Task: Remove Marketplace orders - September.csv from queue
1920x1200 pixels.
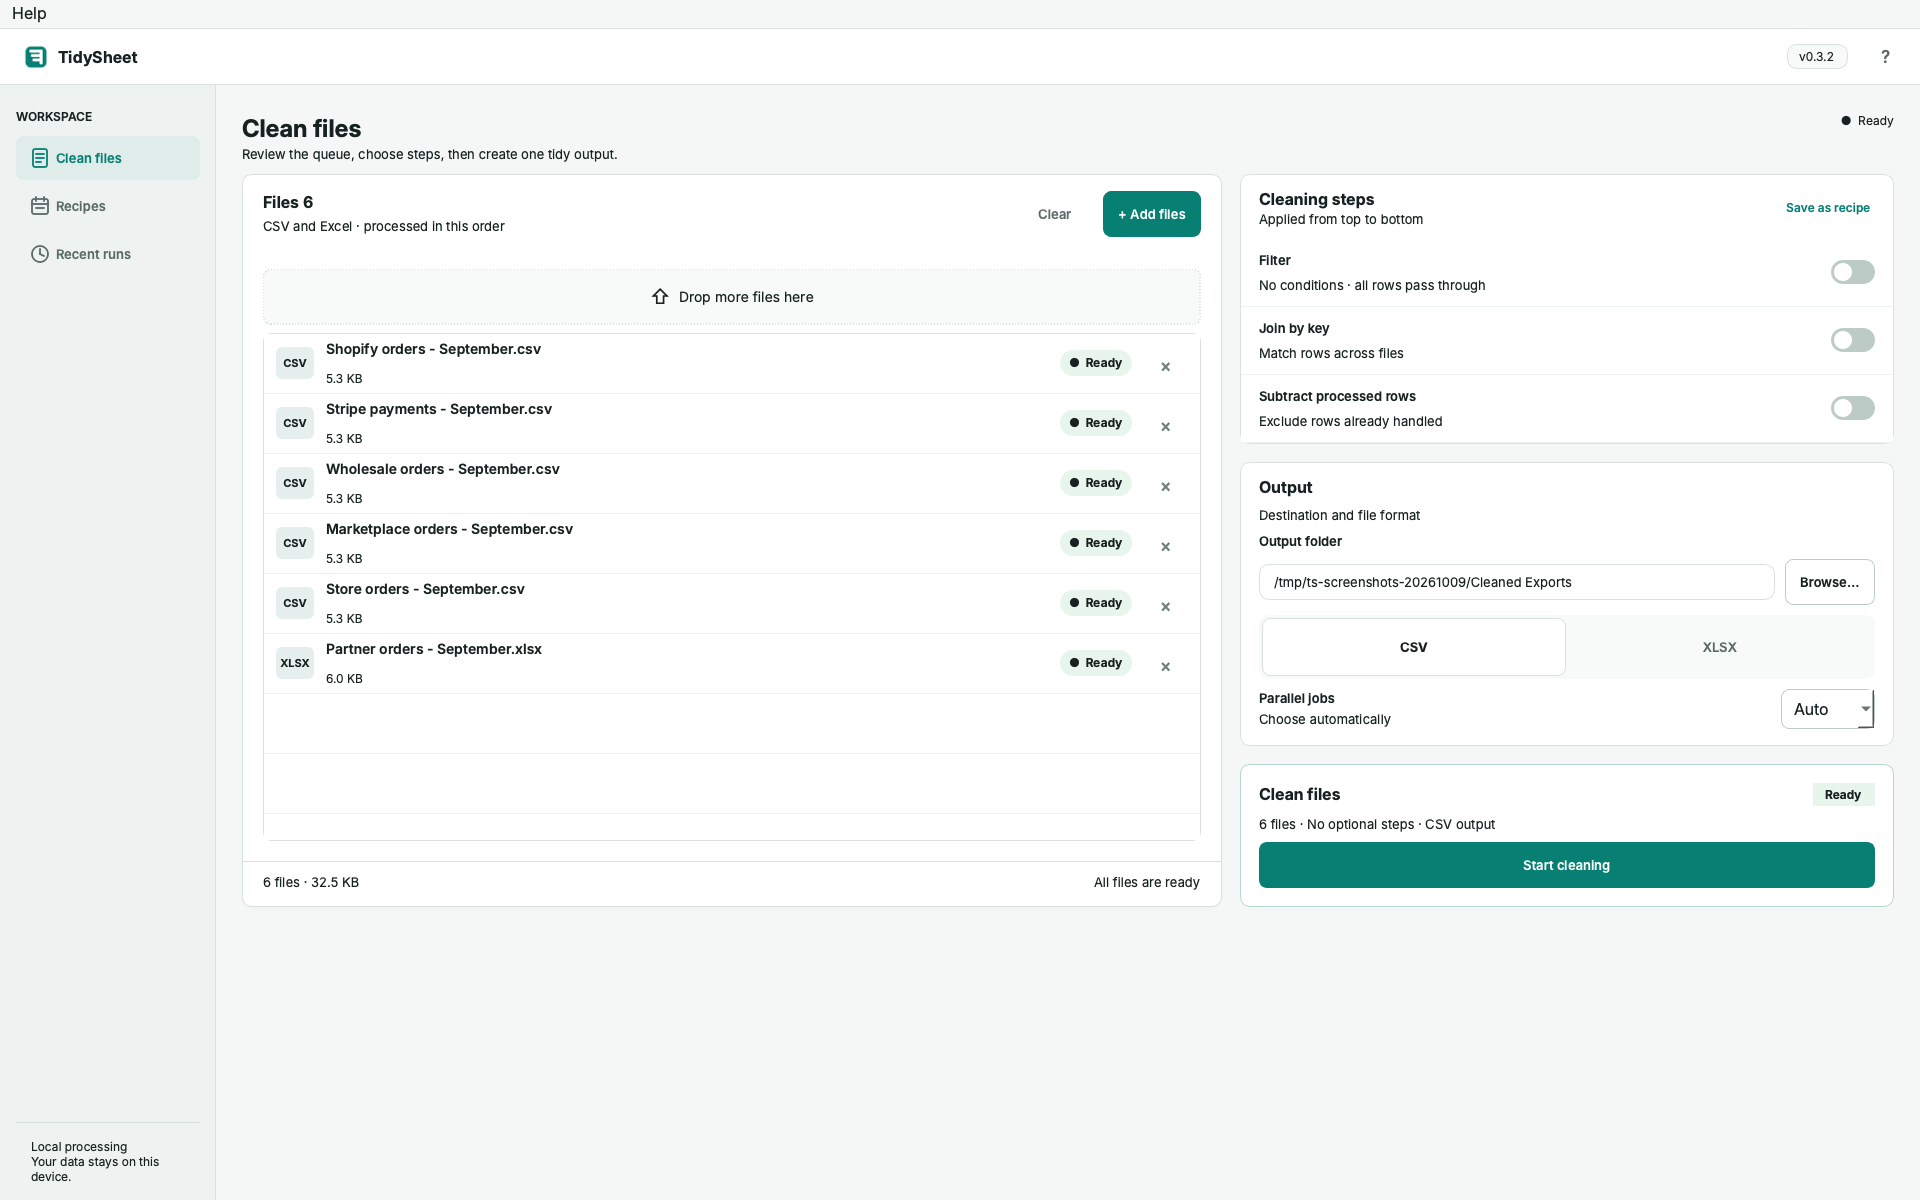Action: point(1165,547)
